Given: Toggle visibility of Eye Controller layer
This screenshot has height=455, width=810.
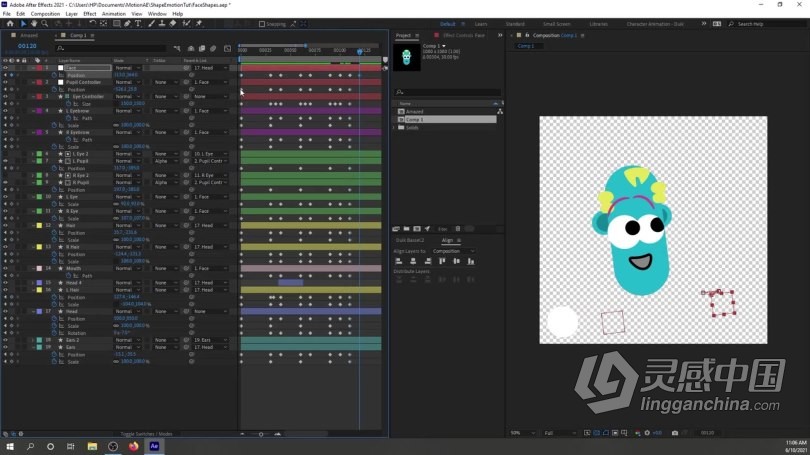Looking at the screenshot, I should (x=5, y=97).
